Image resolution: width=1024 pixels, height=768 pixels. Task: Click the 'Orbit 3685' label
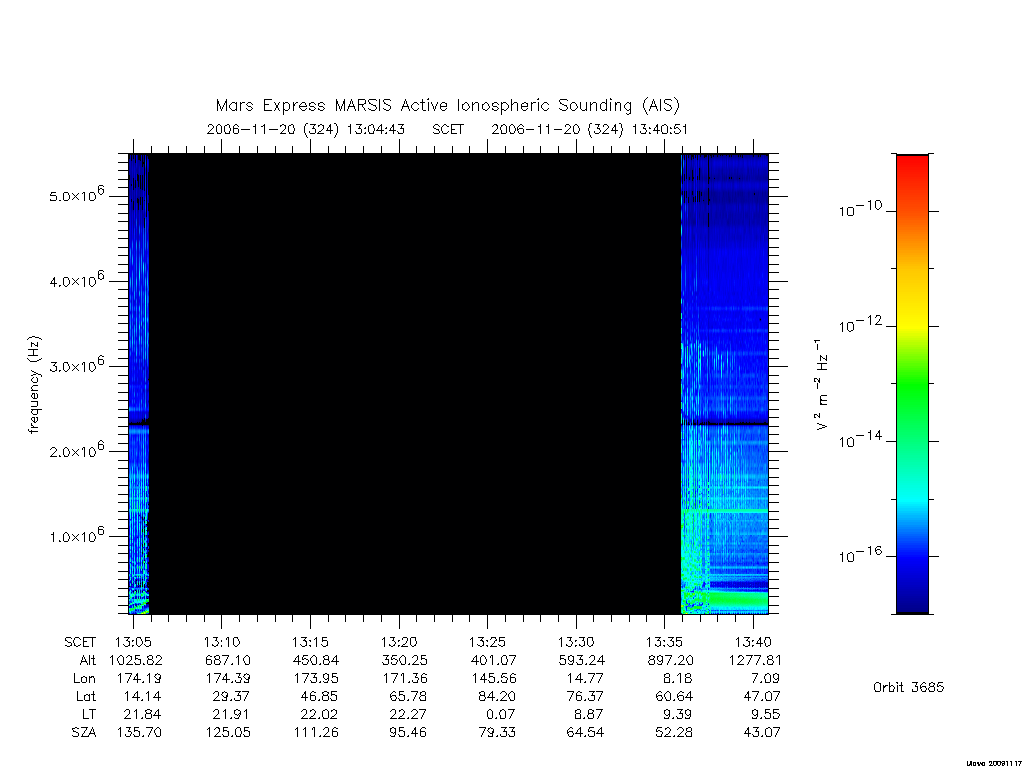click(x=908, y=687)
